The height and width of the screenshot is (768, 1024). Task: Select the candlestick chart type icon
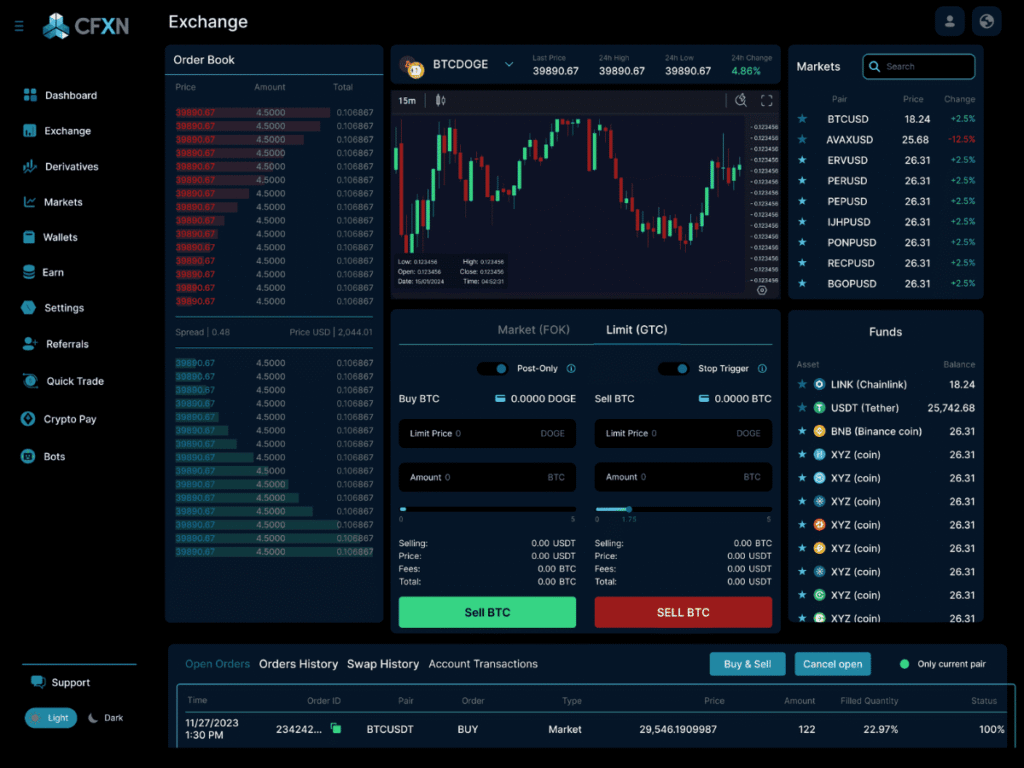coord(438,101)
